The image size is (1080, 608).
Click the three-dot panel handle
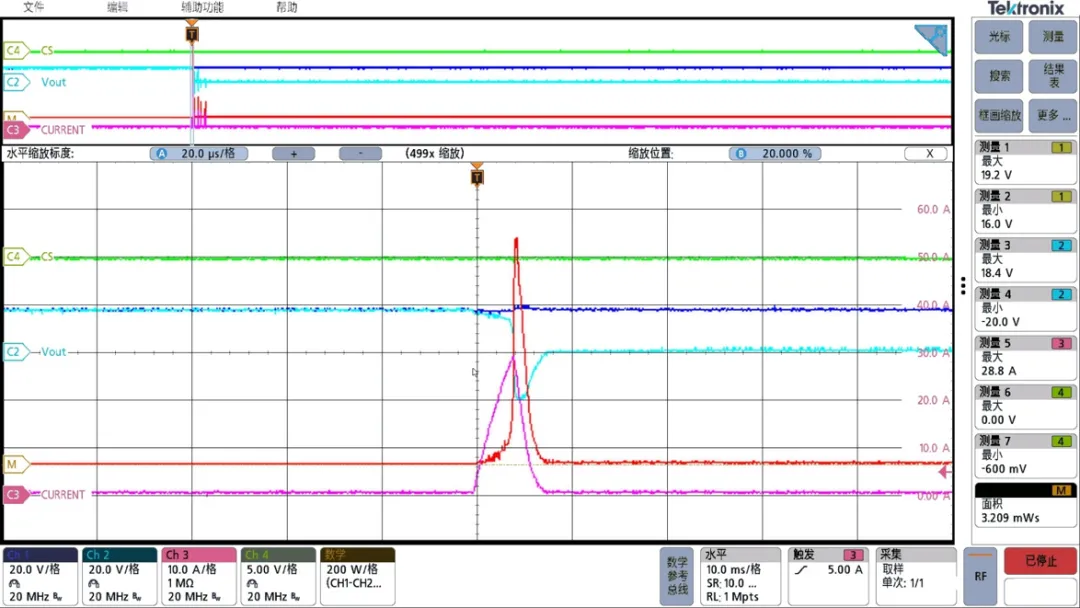(x=963, y=285)
